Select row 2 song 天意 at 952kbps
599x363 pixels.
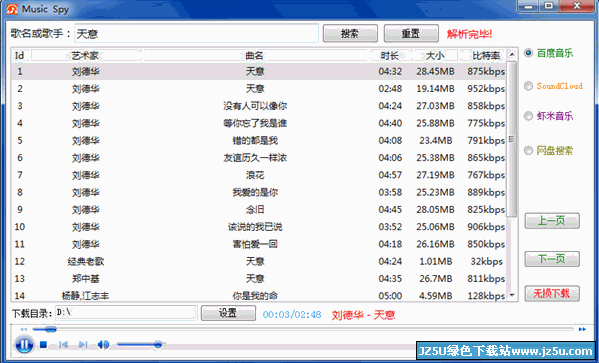[259, 89]
